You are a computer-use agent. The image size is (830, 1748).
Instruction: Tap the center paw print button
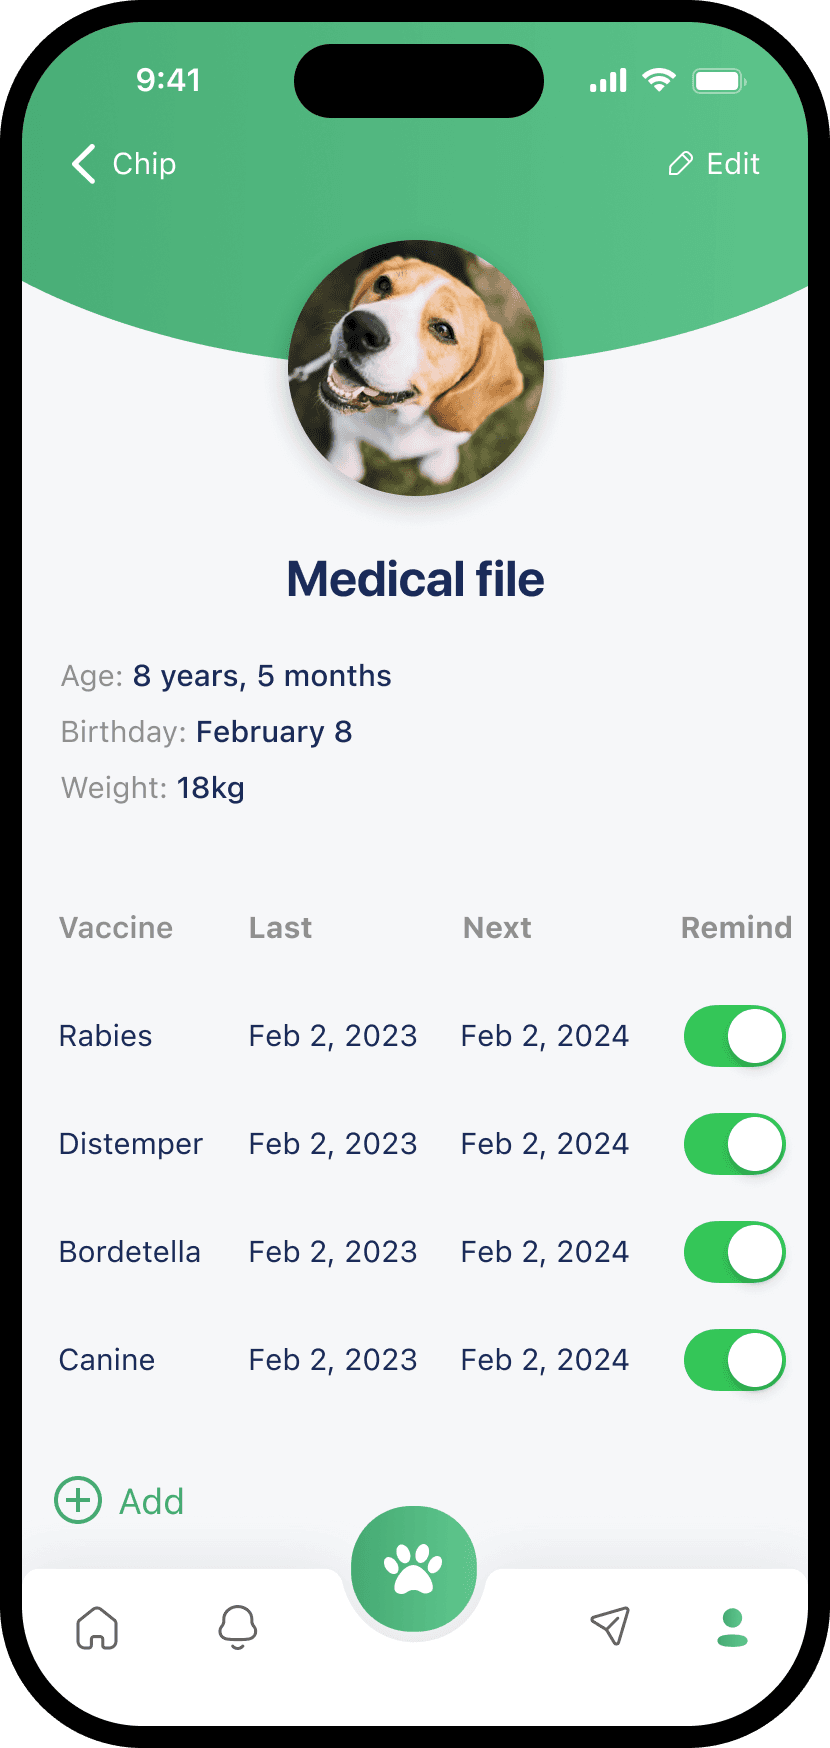[x=414, y=1568]
